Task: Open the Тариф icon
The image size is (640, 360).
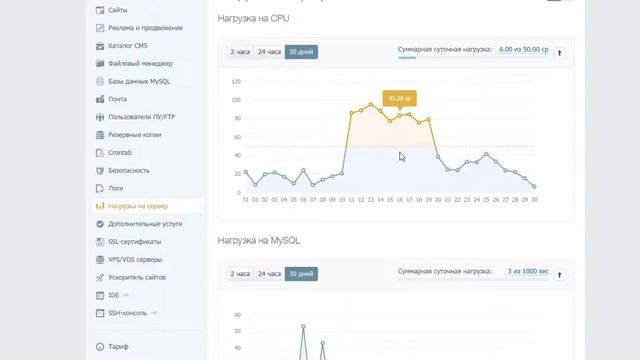Action: click(100, 347)
